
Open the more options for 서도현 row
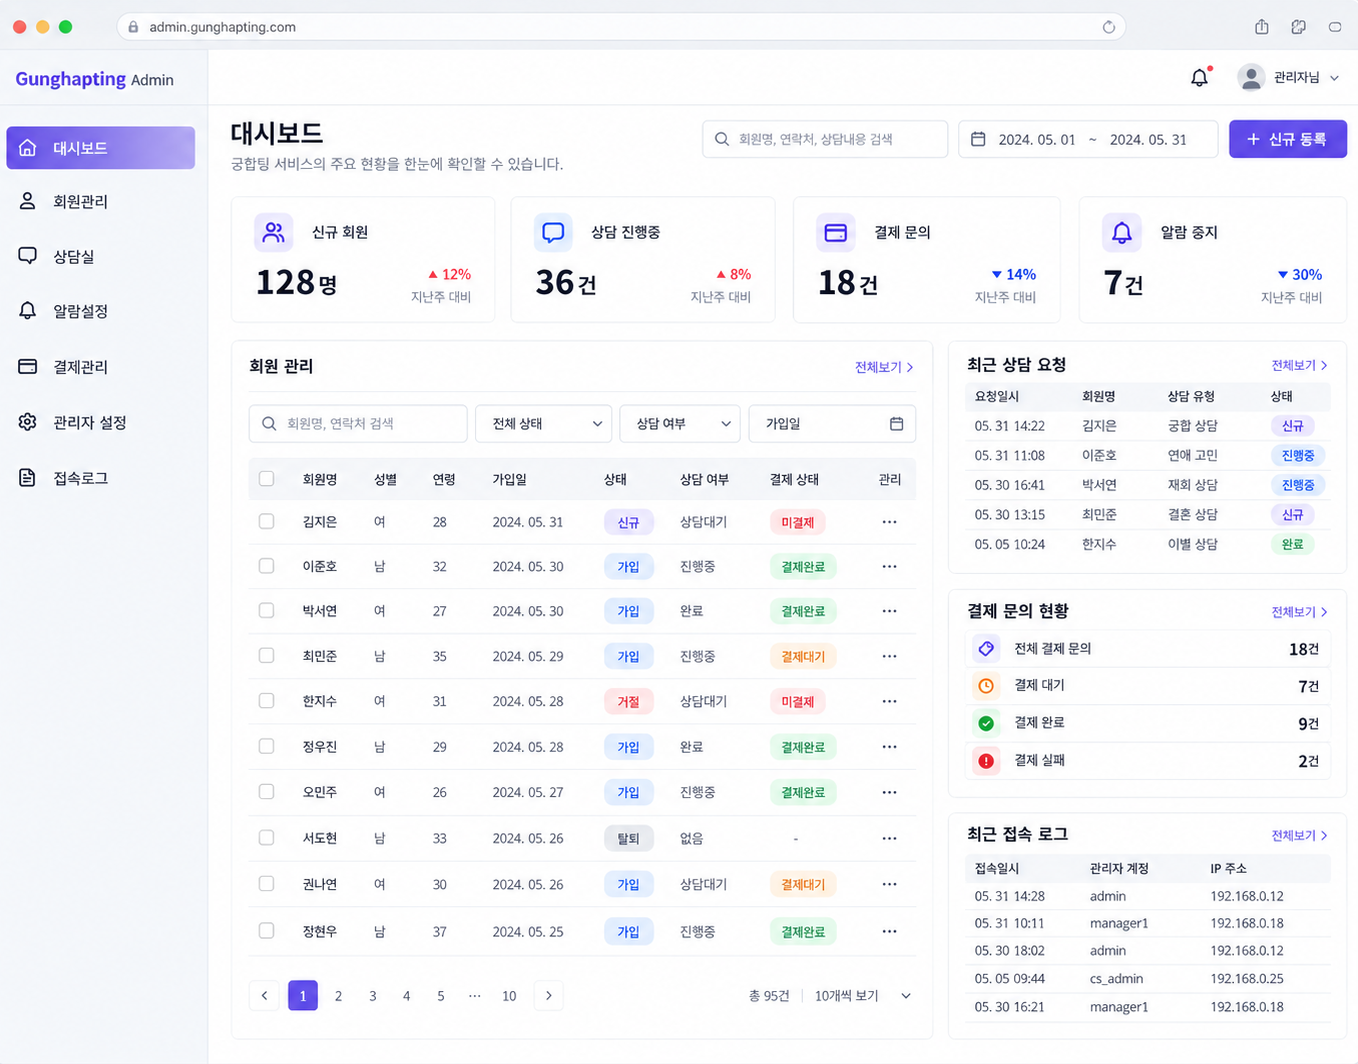(x=889, y=838)
